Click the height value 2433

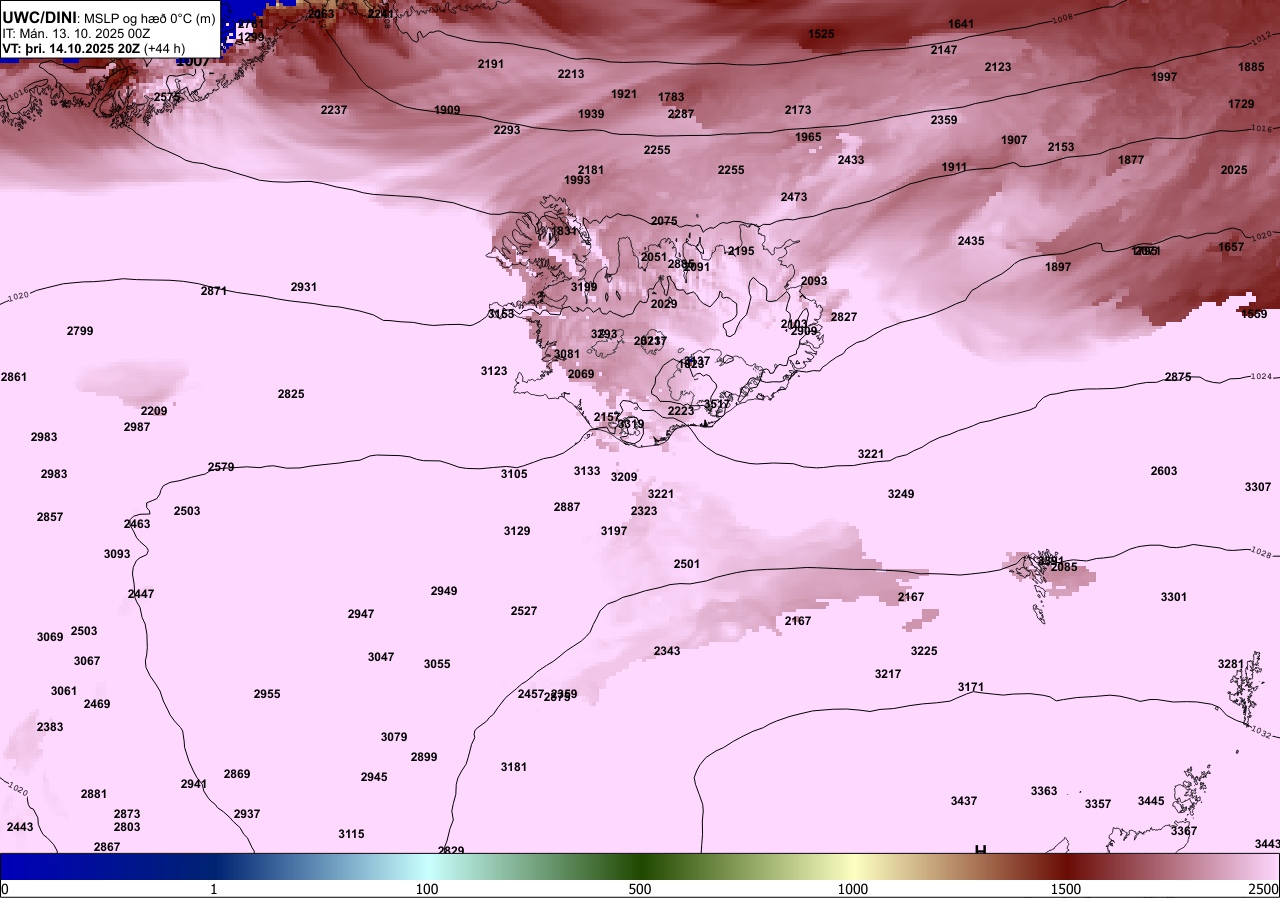tap(851, 160)
